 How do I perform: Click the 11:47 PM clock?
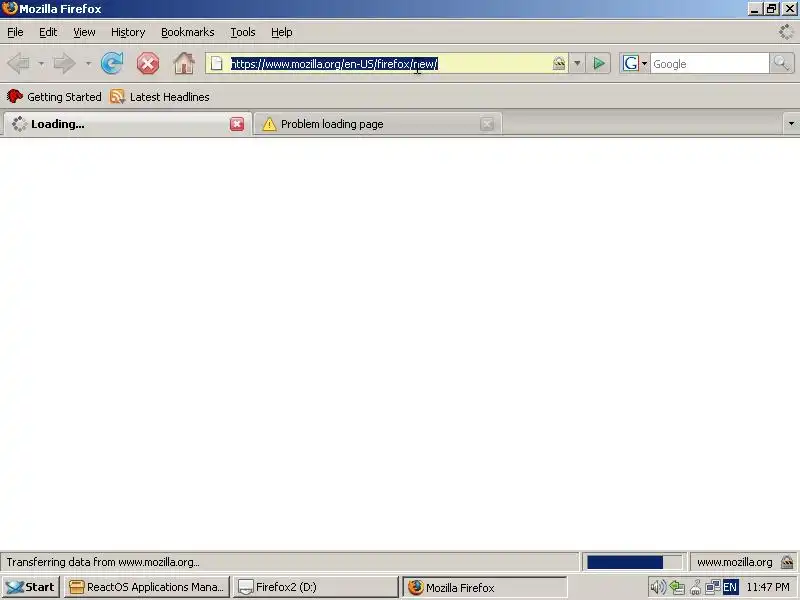[x=767, y=587]
